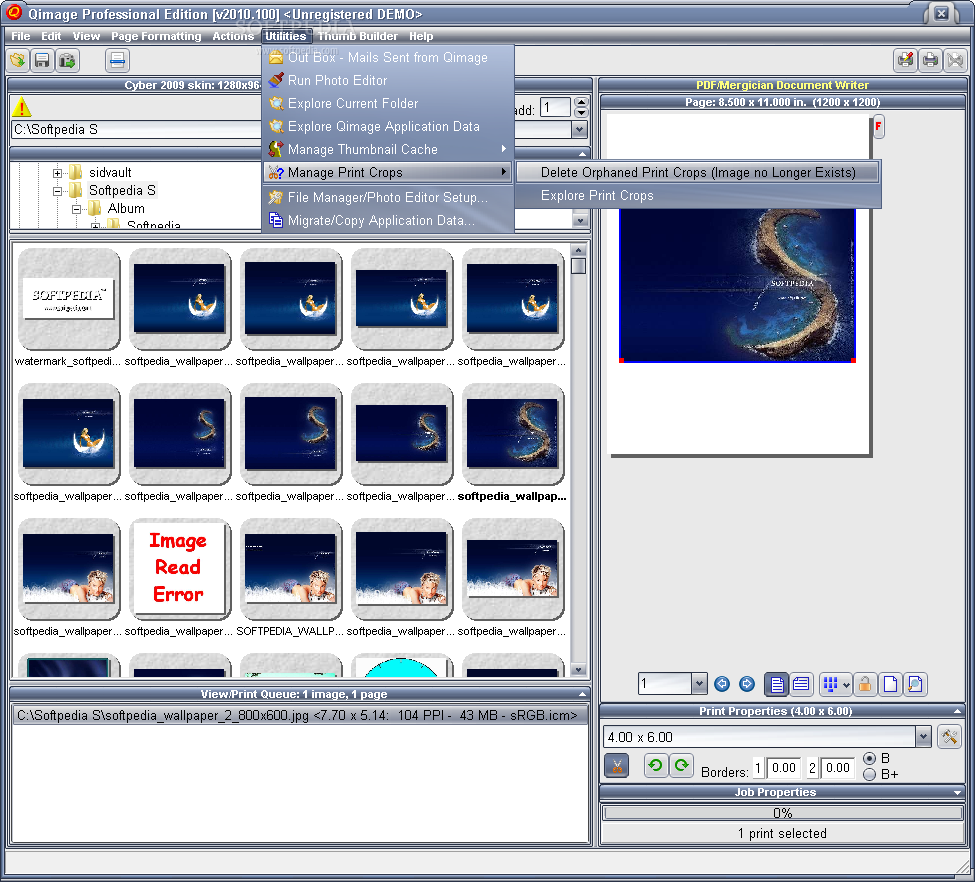975x882 pixels.
Task: Click the Border 1 value field
Action: point(783,768)
